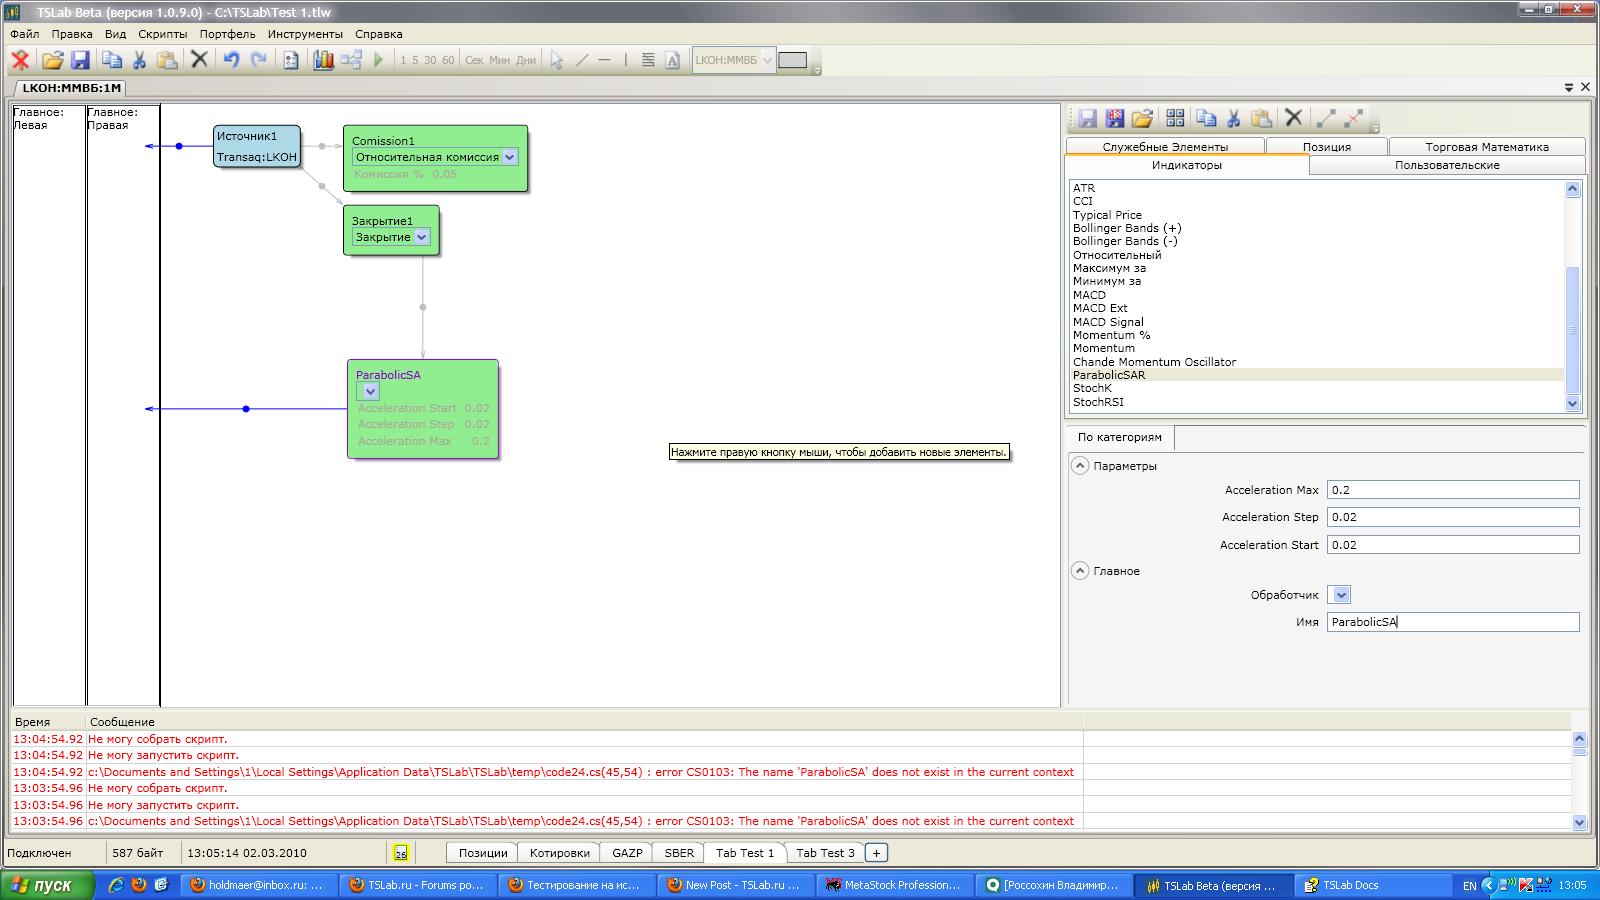
Task: Run the script with green play button
Action: pyautogui.click(x=379, y=60)
